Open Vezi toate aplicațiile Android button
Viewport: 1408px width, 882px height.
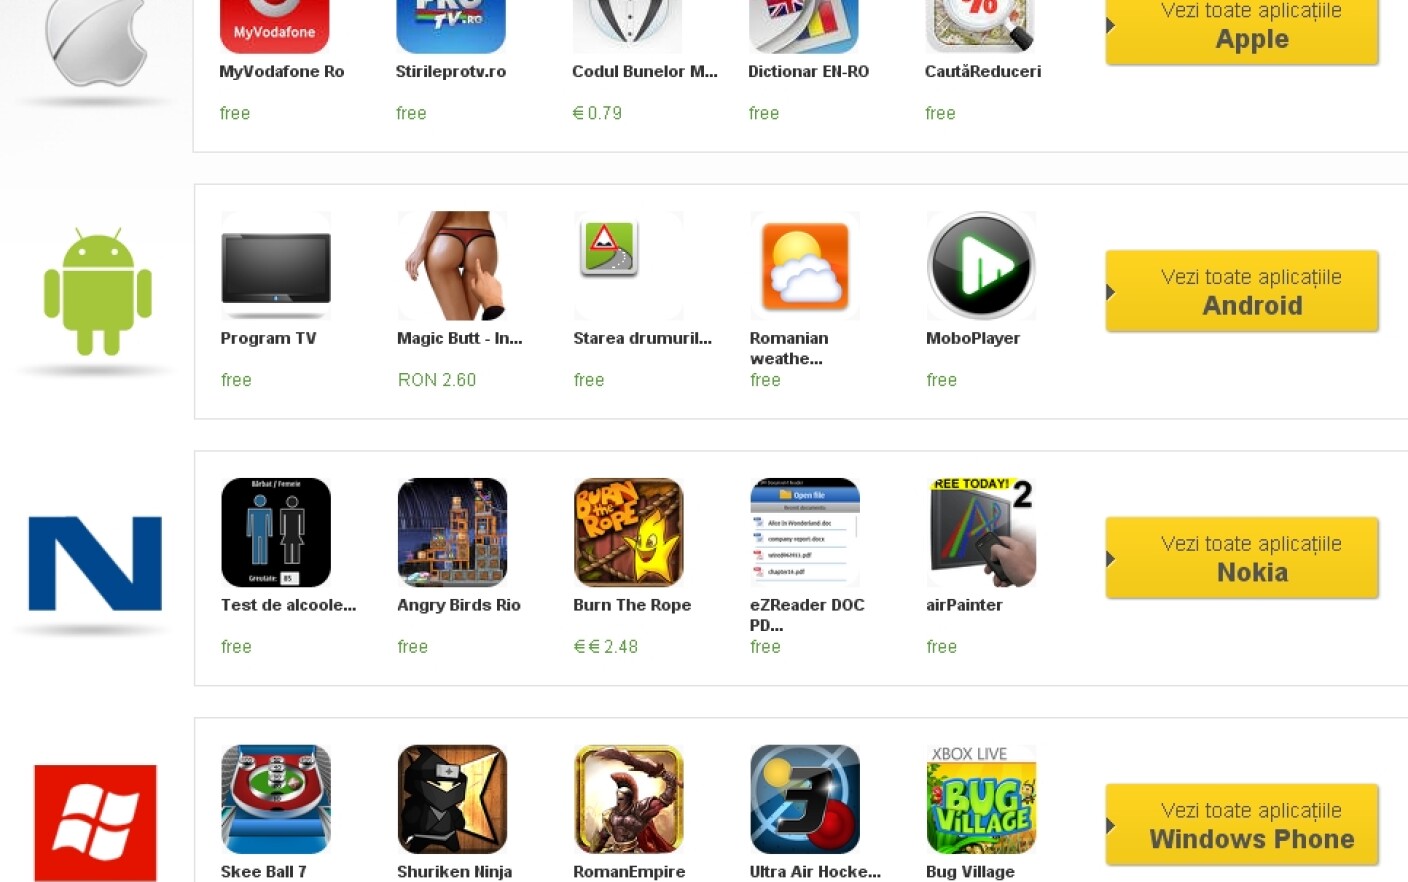(1242, 291)
